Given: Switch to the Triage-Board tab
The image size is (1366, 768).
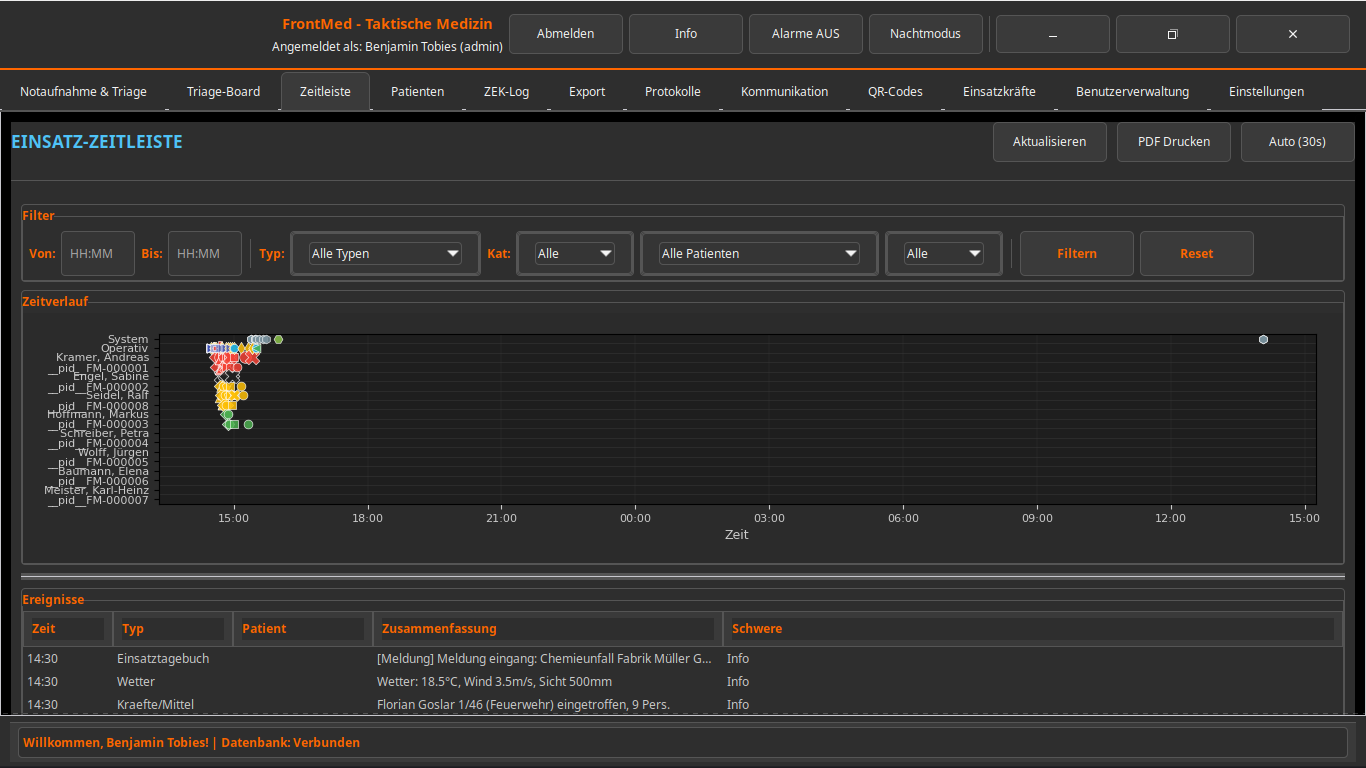Looking at the screenshot, I should [x=223, y=92].
